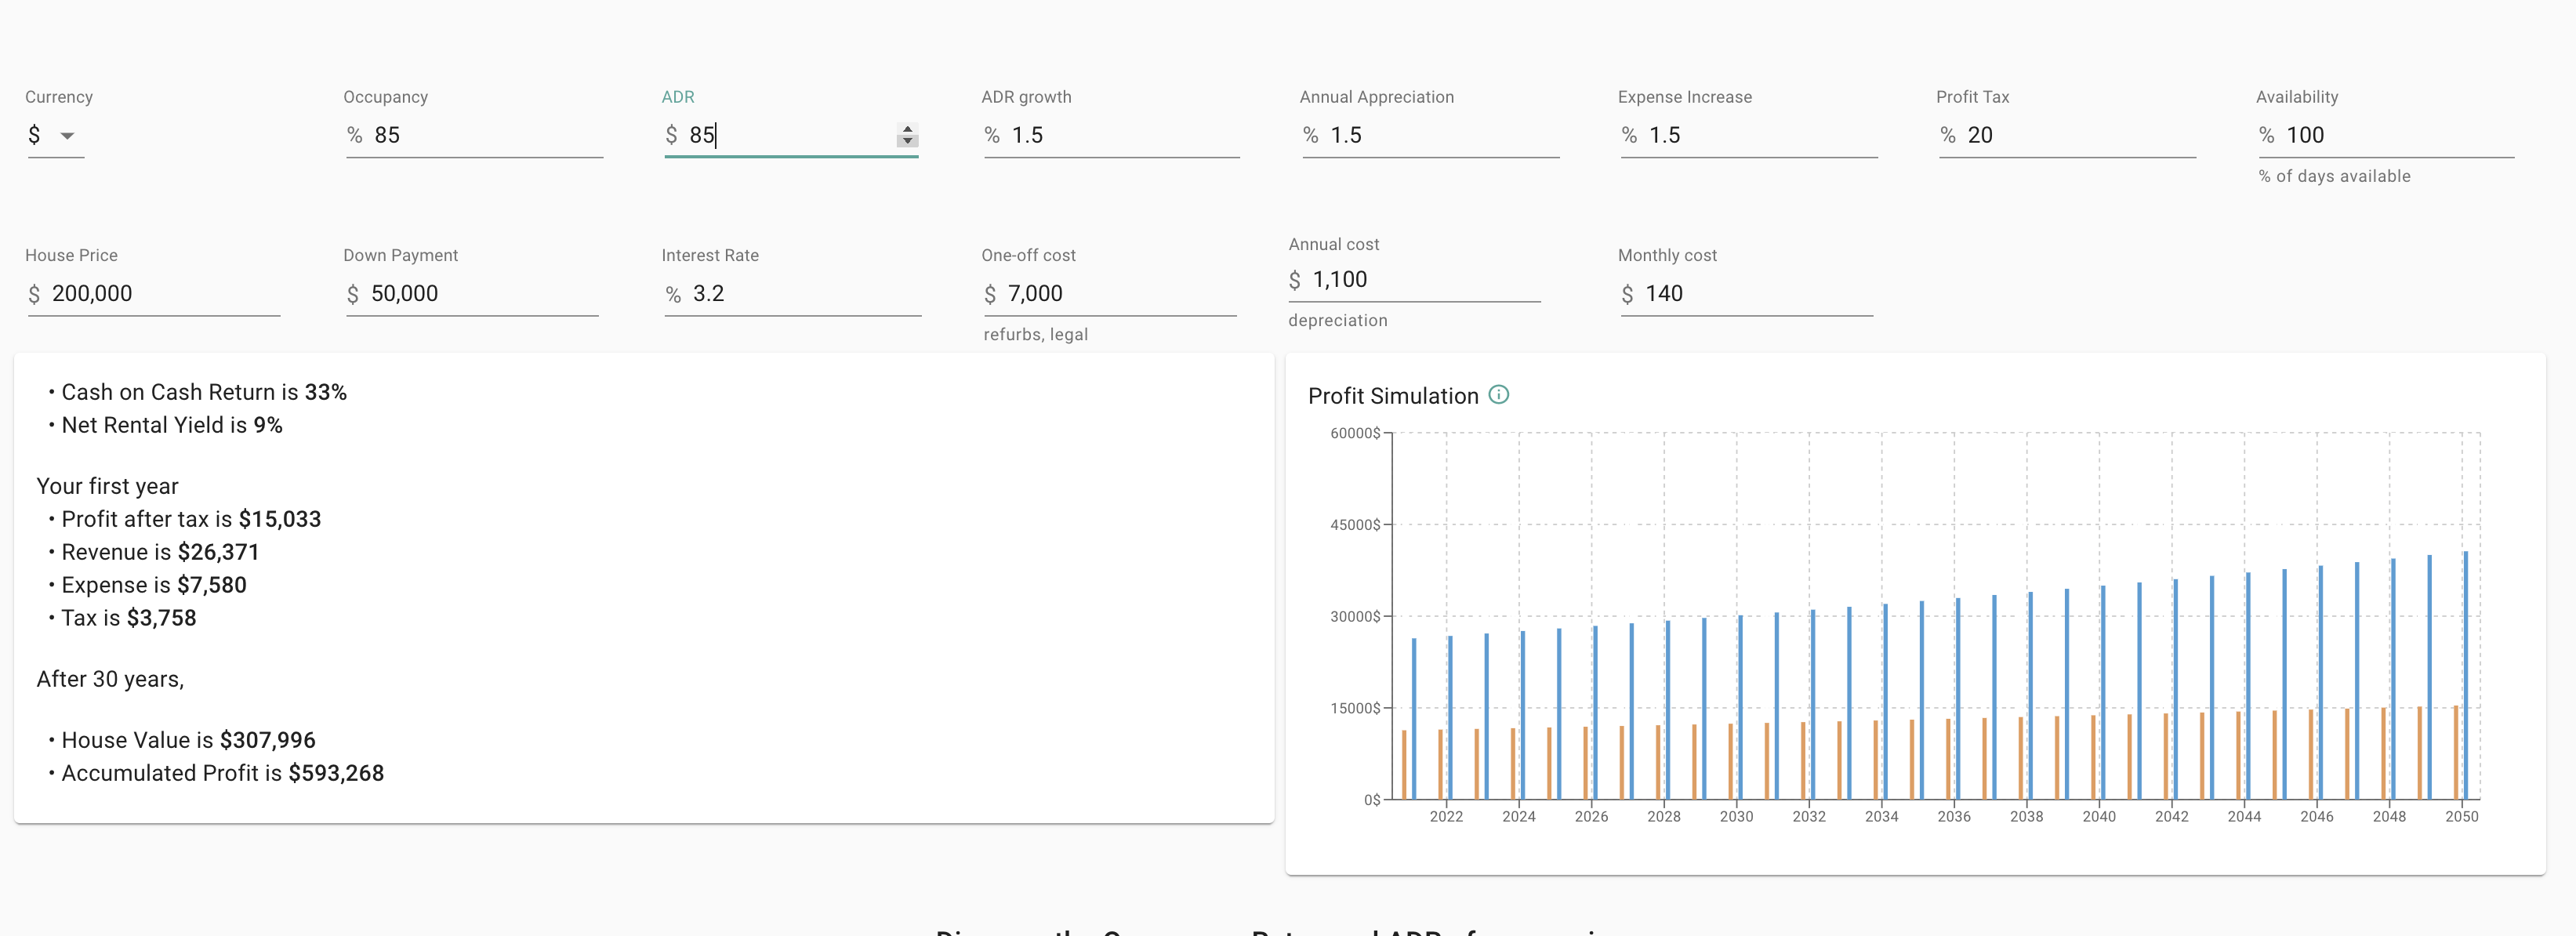Click the 60000$ y-axis label
2576x936 pixels.
click(1355, 433)
